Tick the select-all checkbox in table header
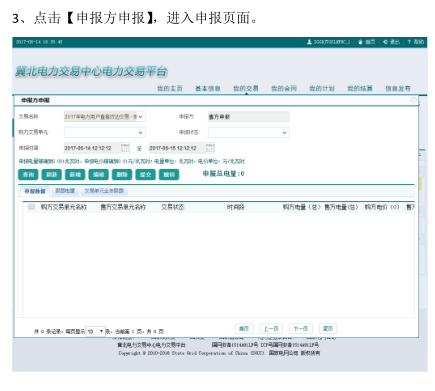The width and height of the screenshot is (435, 391). pyautogui.click(x=31, y=207)
